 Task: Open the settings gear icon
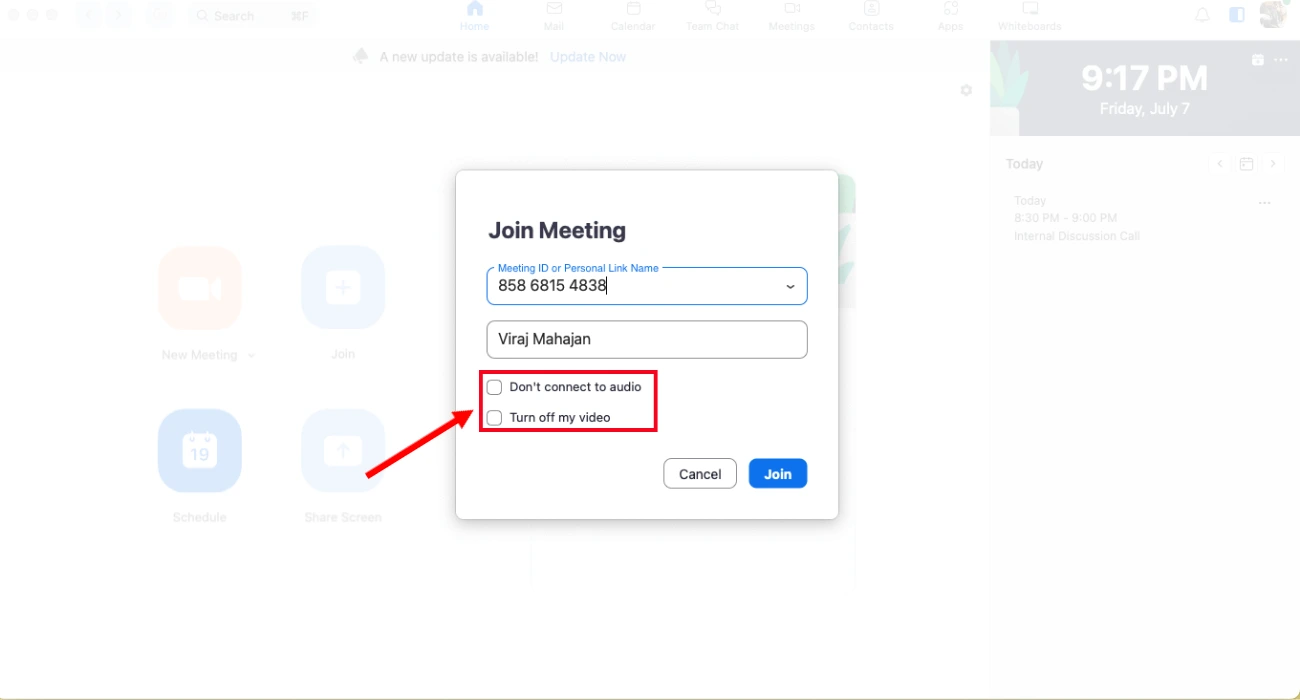pos(966,90)
